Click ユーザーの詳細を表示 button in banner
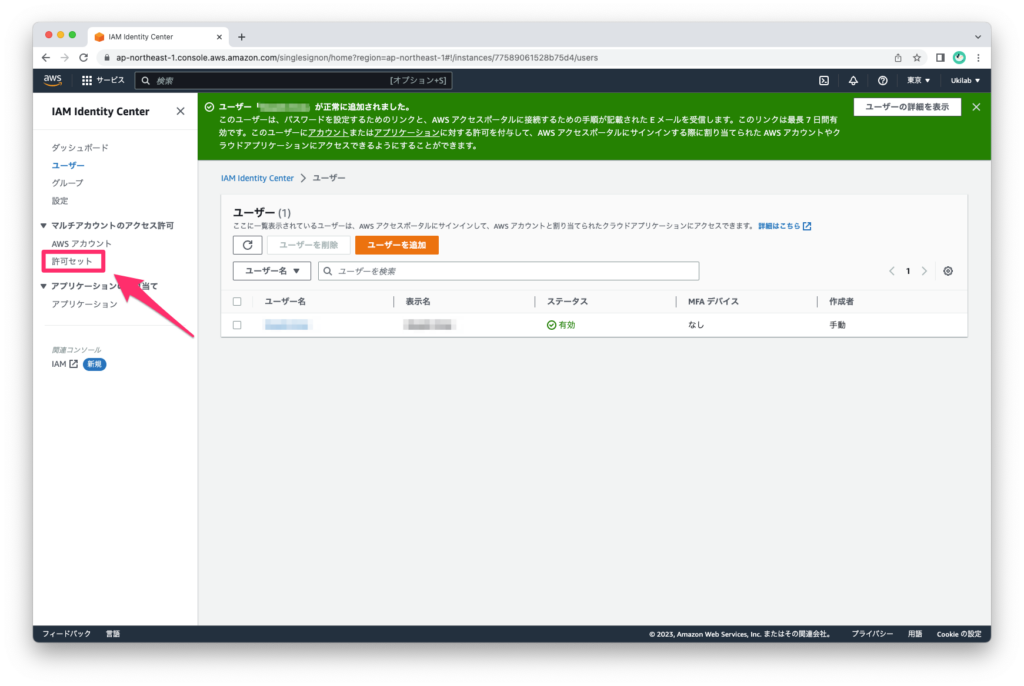The image size is (1024, 686). (907, 106)
